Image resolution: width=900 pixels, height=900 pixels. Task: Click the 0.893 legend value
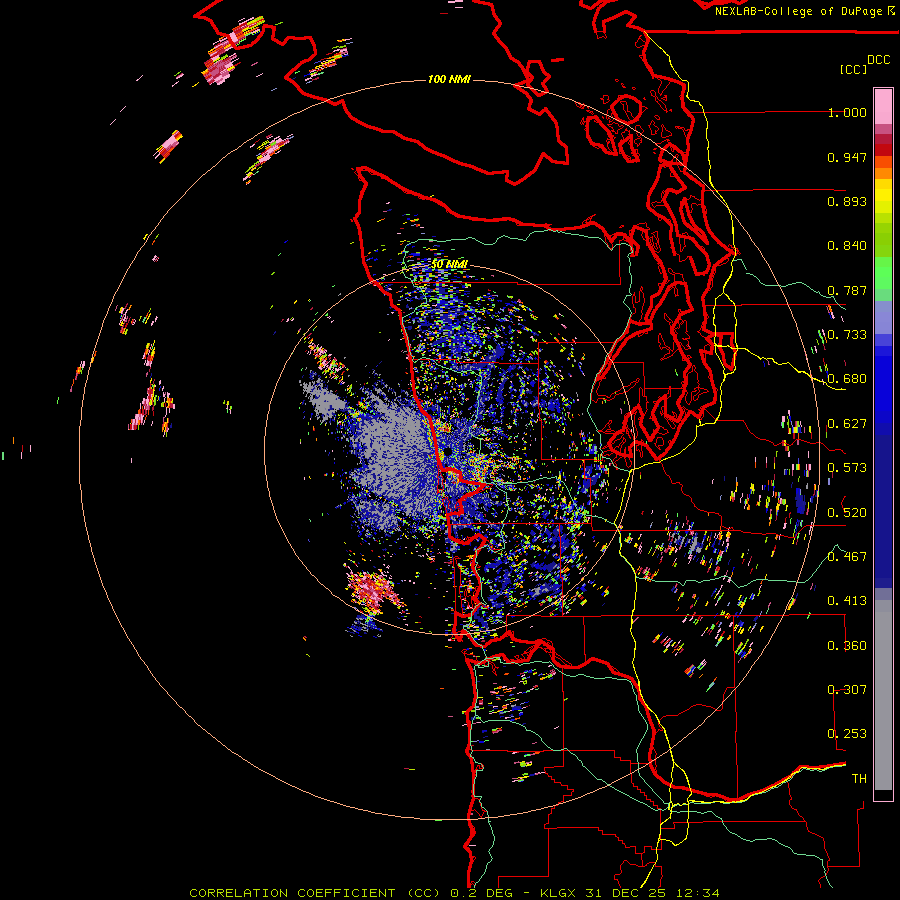tap(847, 201)
